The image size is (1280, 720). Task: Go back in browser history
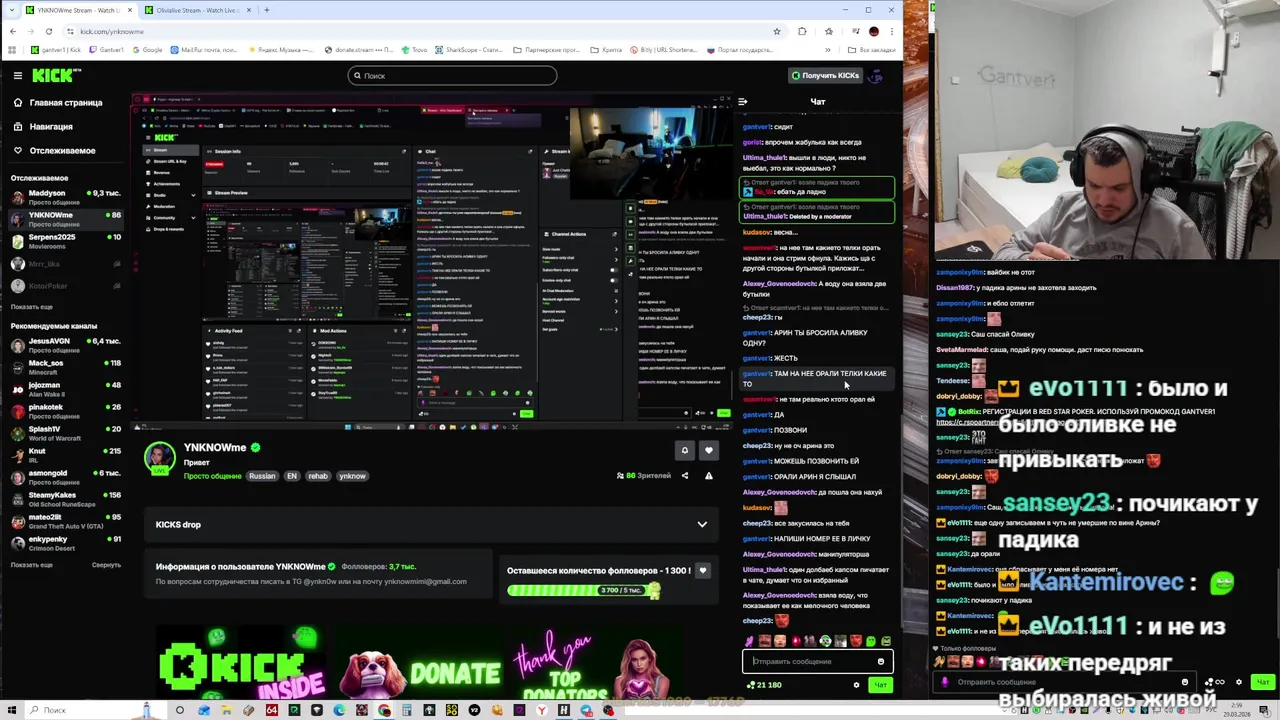[12, 31]
